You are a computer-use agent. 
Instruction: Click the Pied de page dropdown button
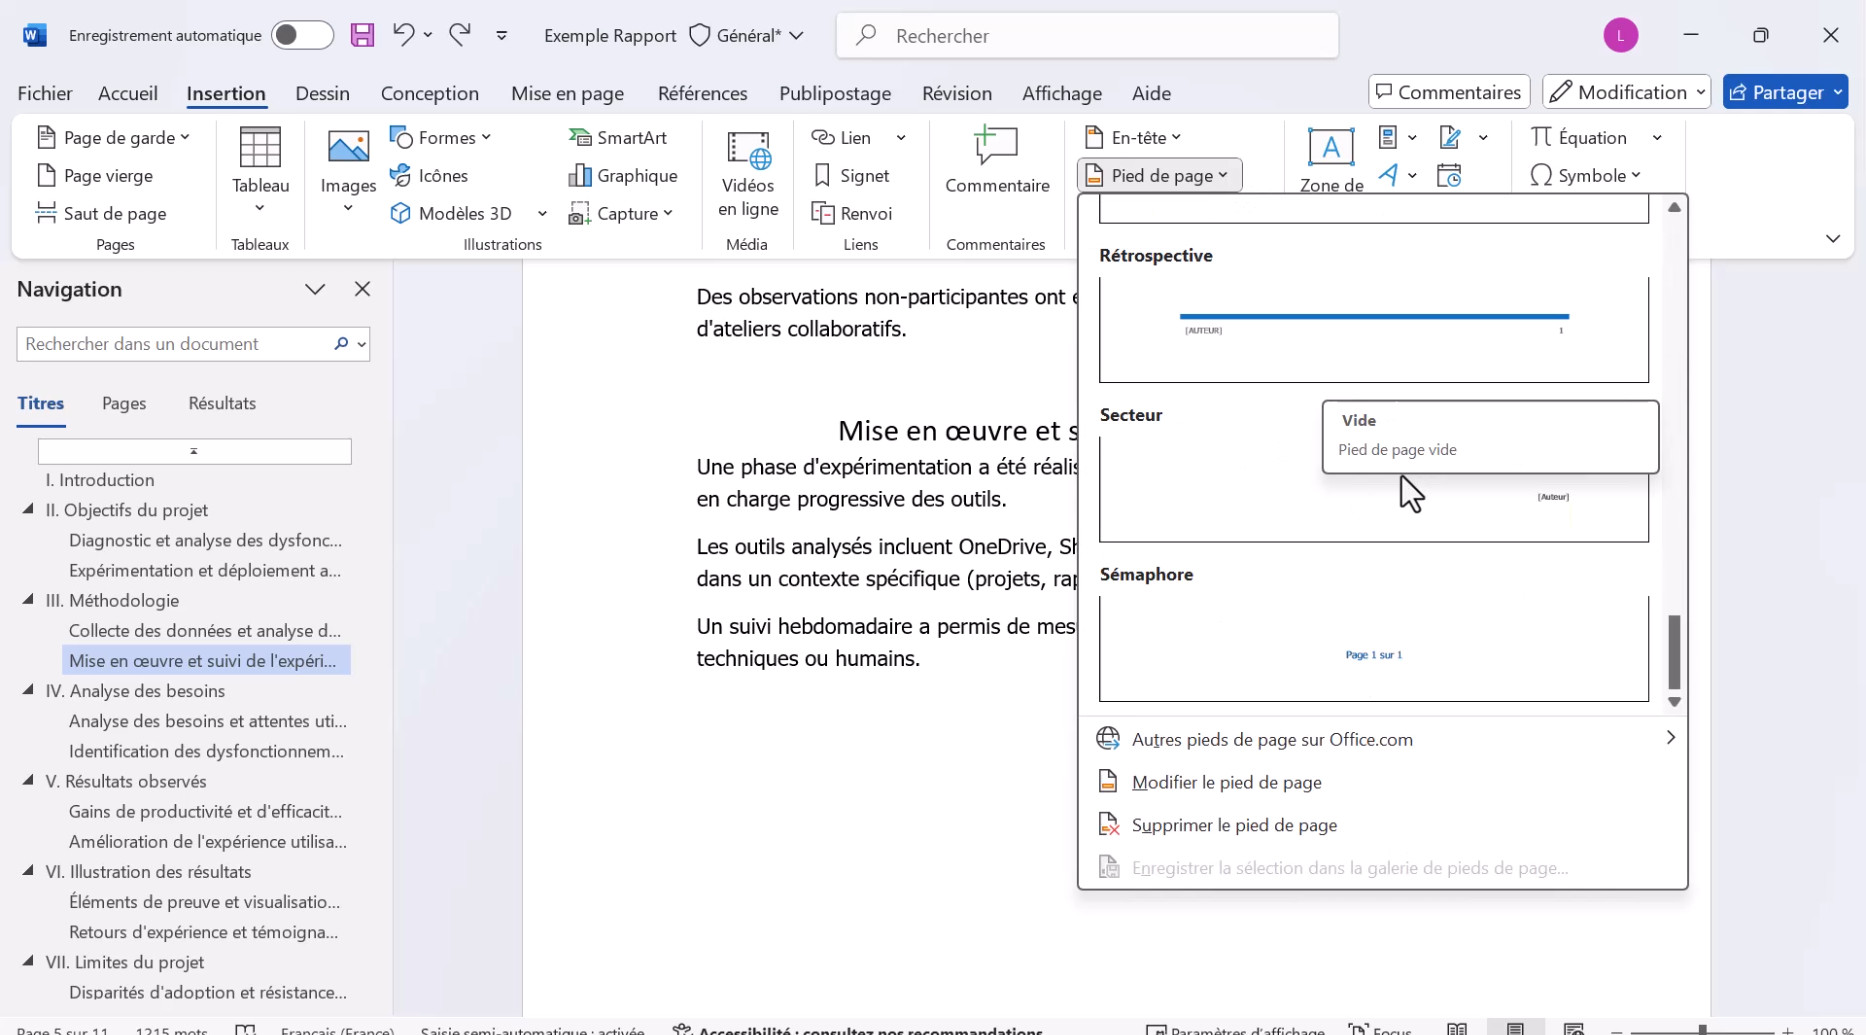[x=1159, y=175]
